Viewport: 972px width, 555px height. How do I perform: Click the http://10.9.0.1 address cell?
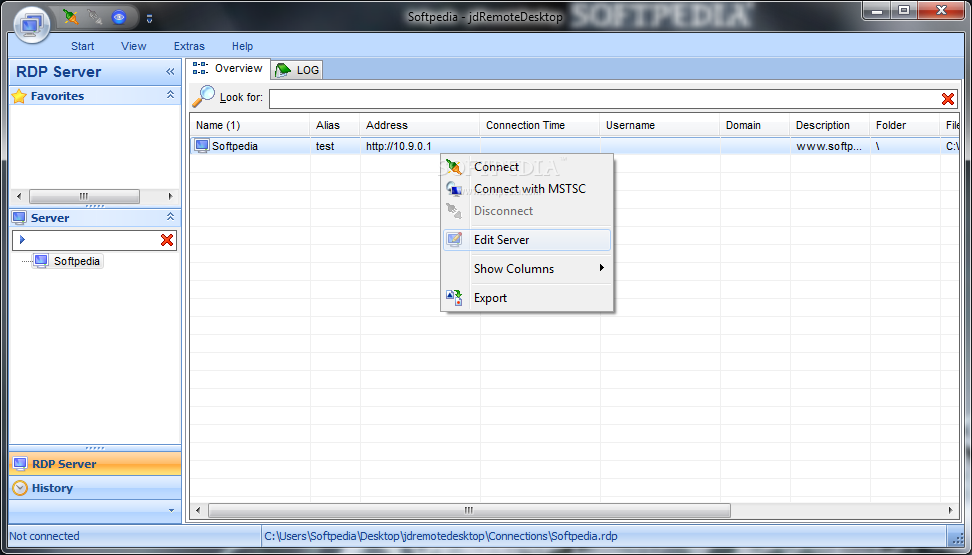399,146
